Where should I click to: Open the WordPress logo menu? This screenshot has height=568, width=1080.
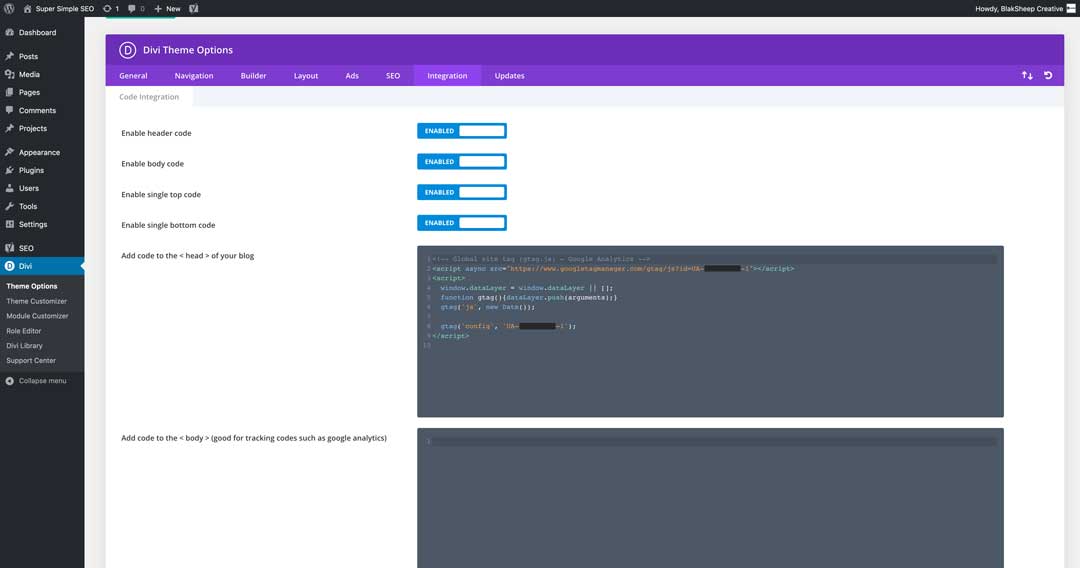(x=9, y=8)
